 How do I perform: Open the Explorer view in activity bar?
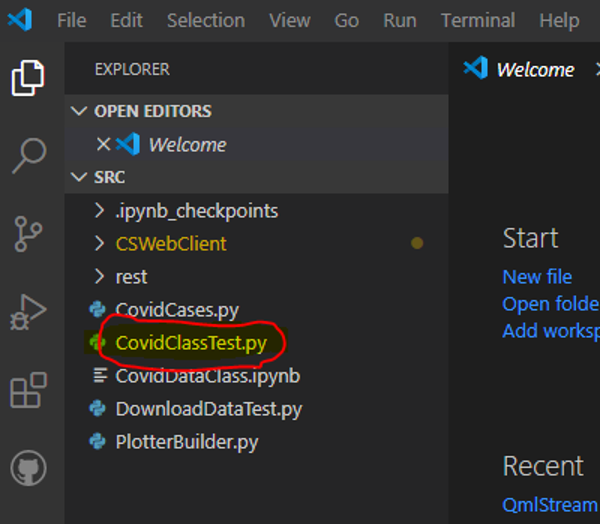coord(28,78)
